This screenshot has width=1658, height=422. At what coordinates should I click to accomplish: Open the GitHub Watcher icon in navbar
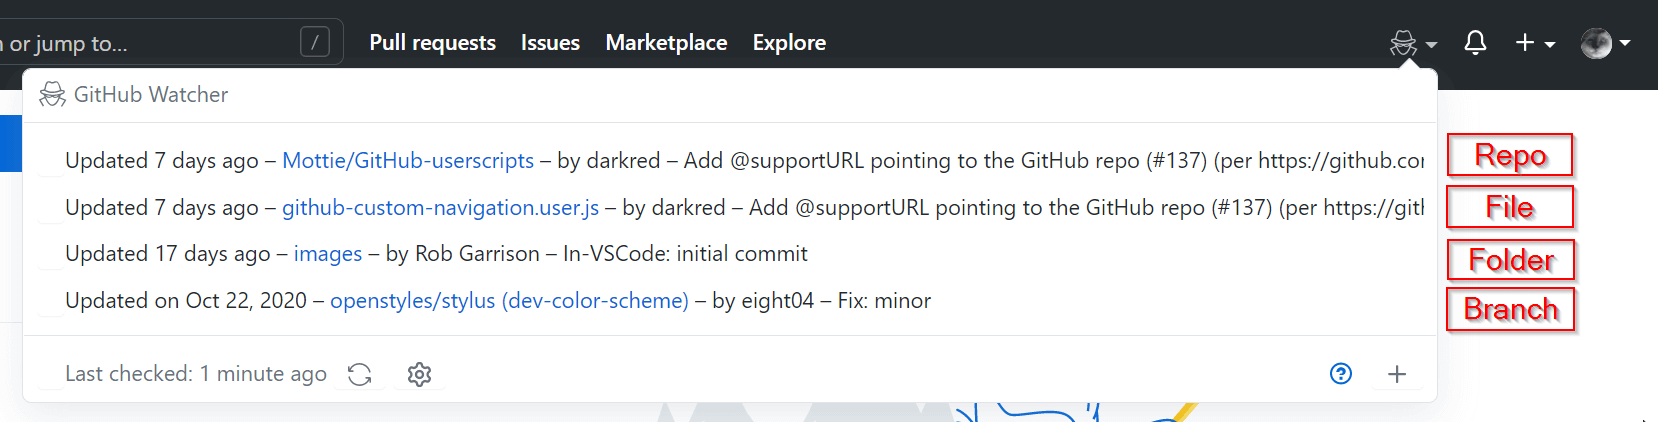click(x=1403, y=43)
